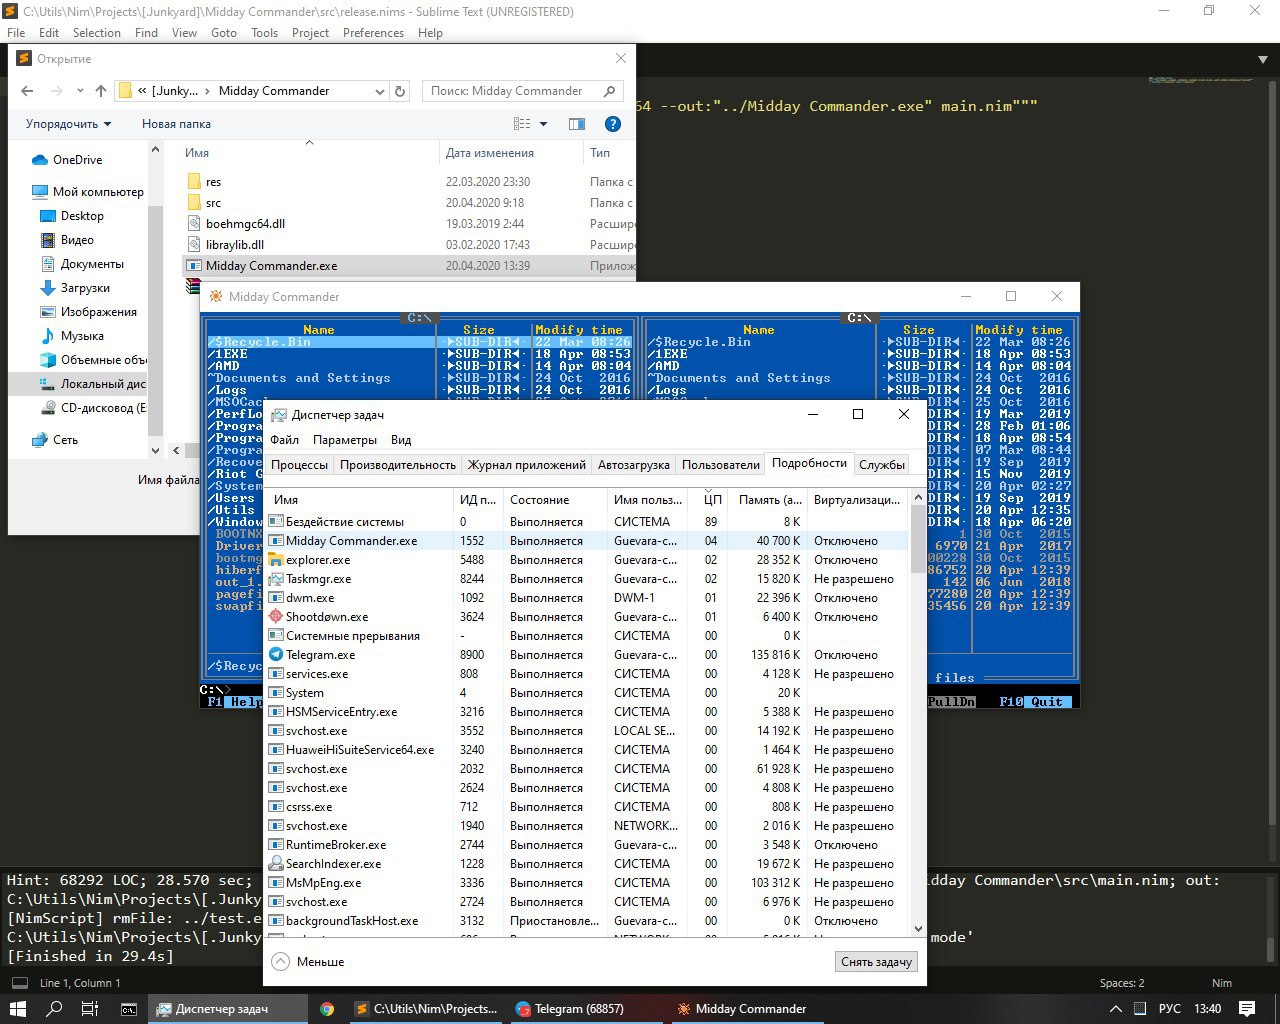Image resolution: width=1280 pixels, height=1024 pixels.
Task: Switch to the Автозагрузка tab
Action: pyautogui.click(x=634, y=465)
